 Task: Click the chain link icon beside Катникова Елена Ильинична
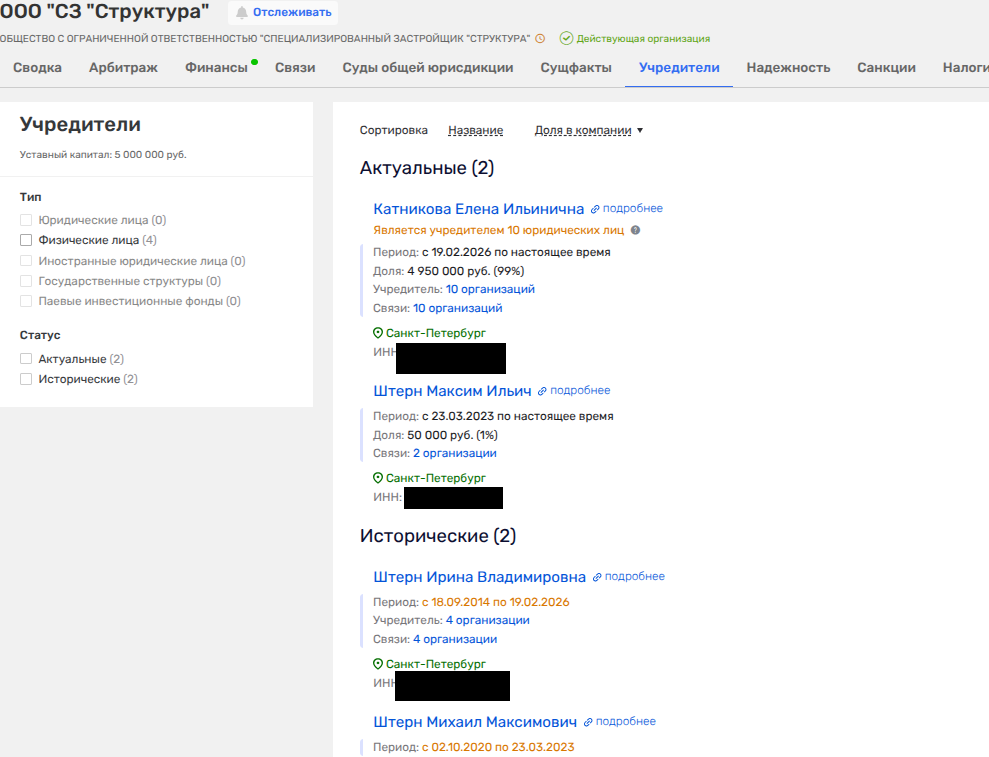tap(595, 209)
